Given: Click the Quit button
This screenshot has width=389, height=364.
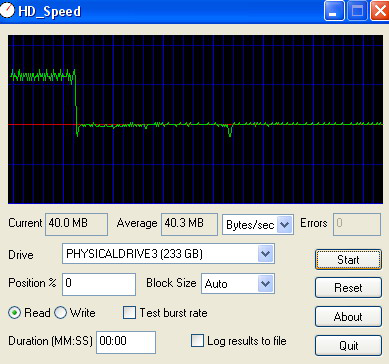Looking at the screenshot, I should [x=348, y=346].
